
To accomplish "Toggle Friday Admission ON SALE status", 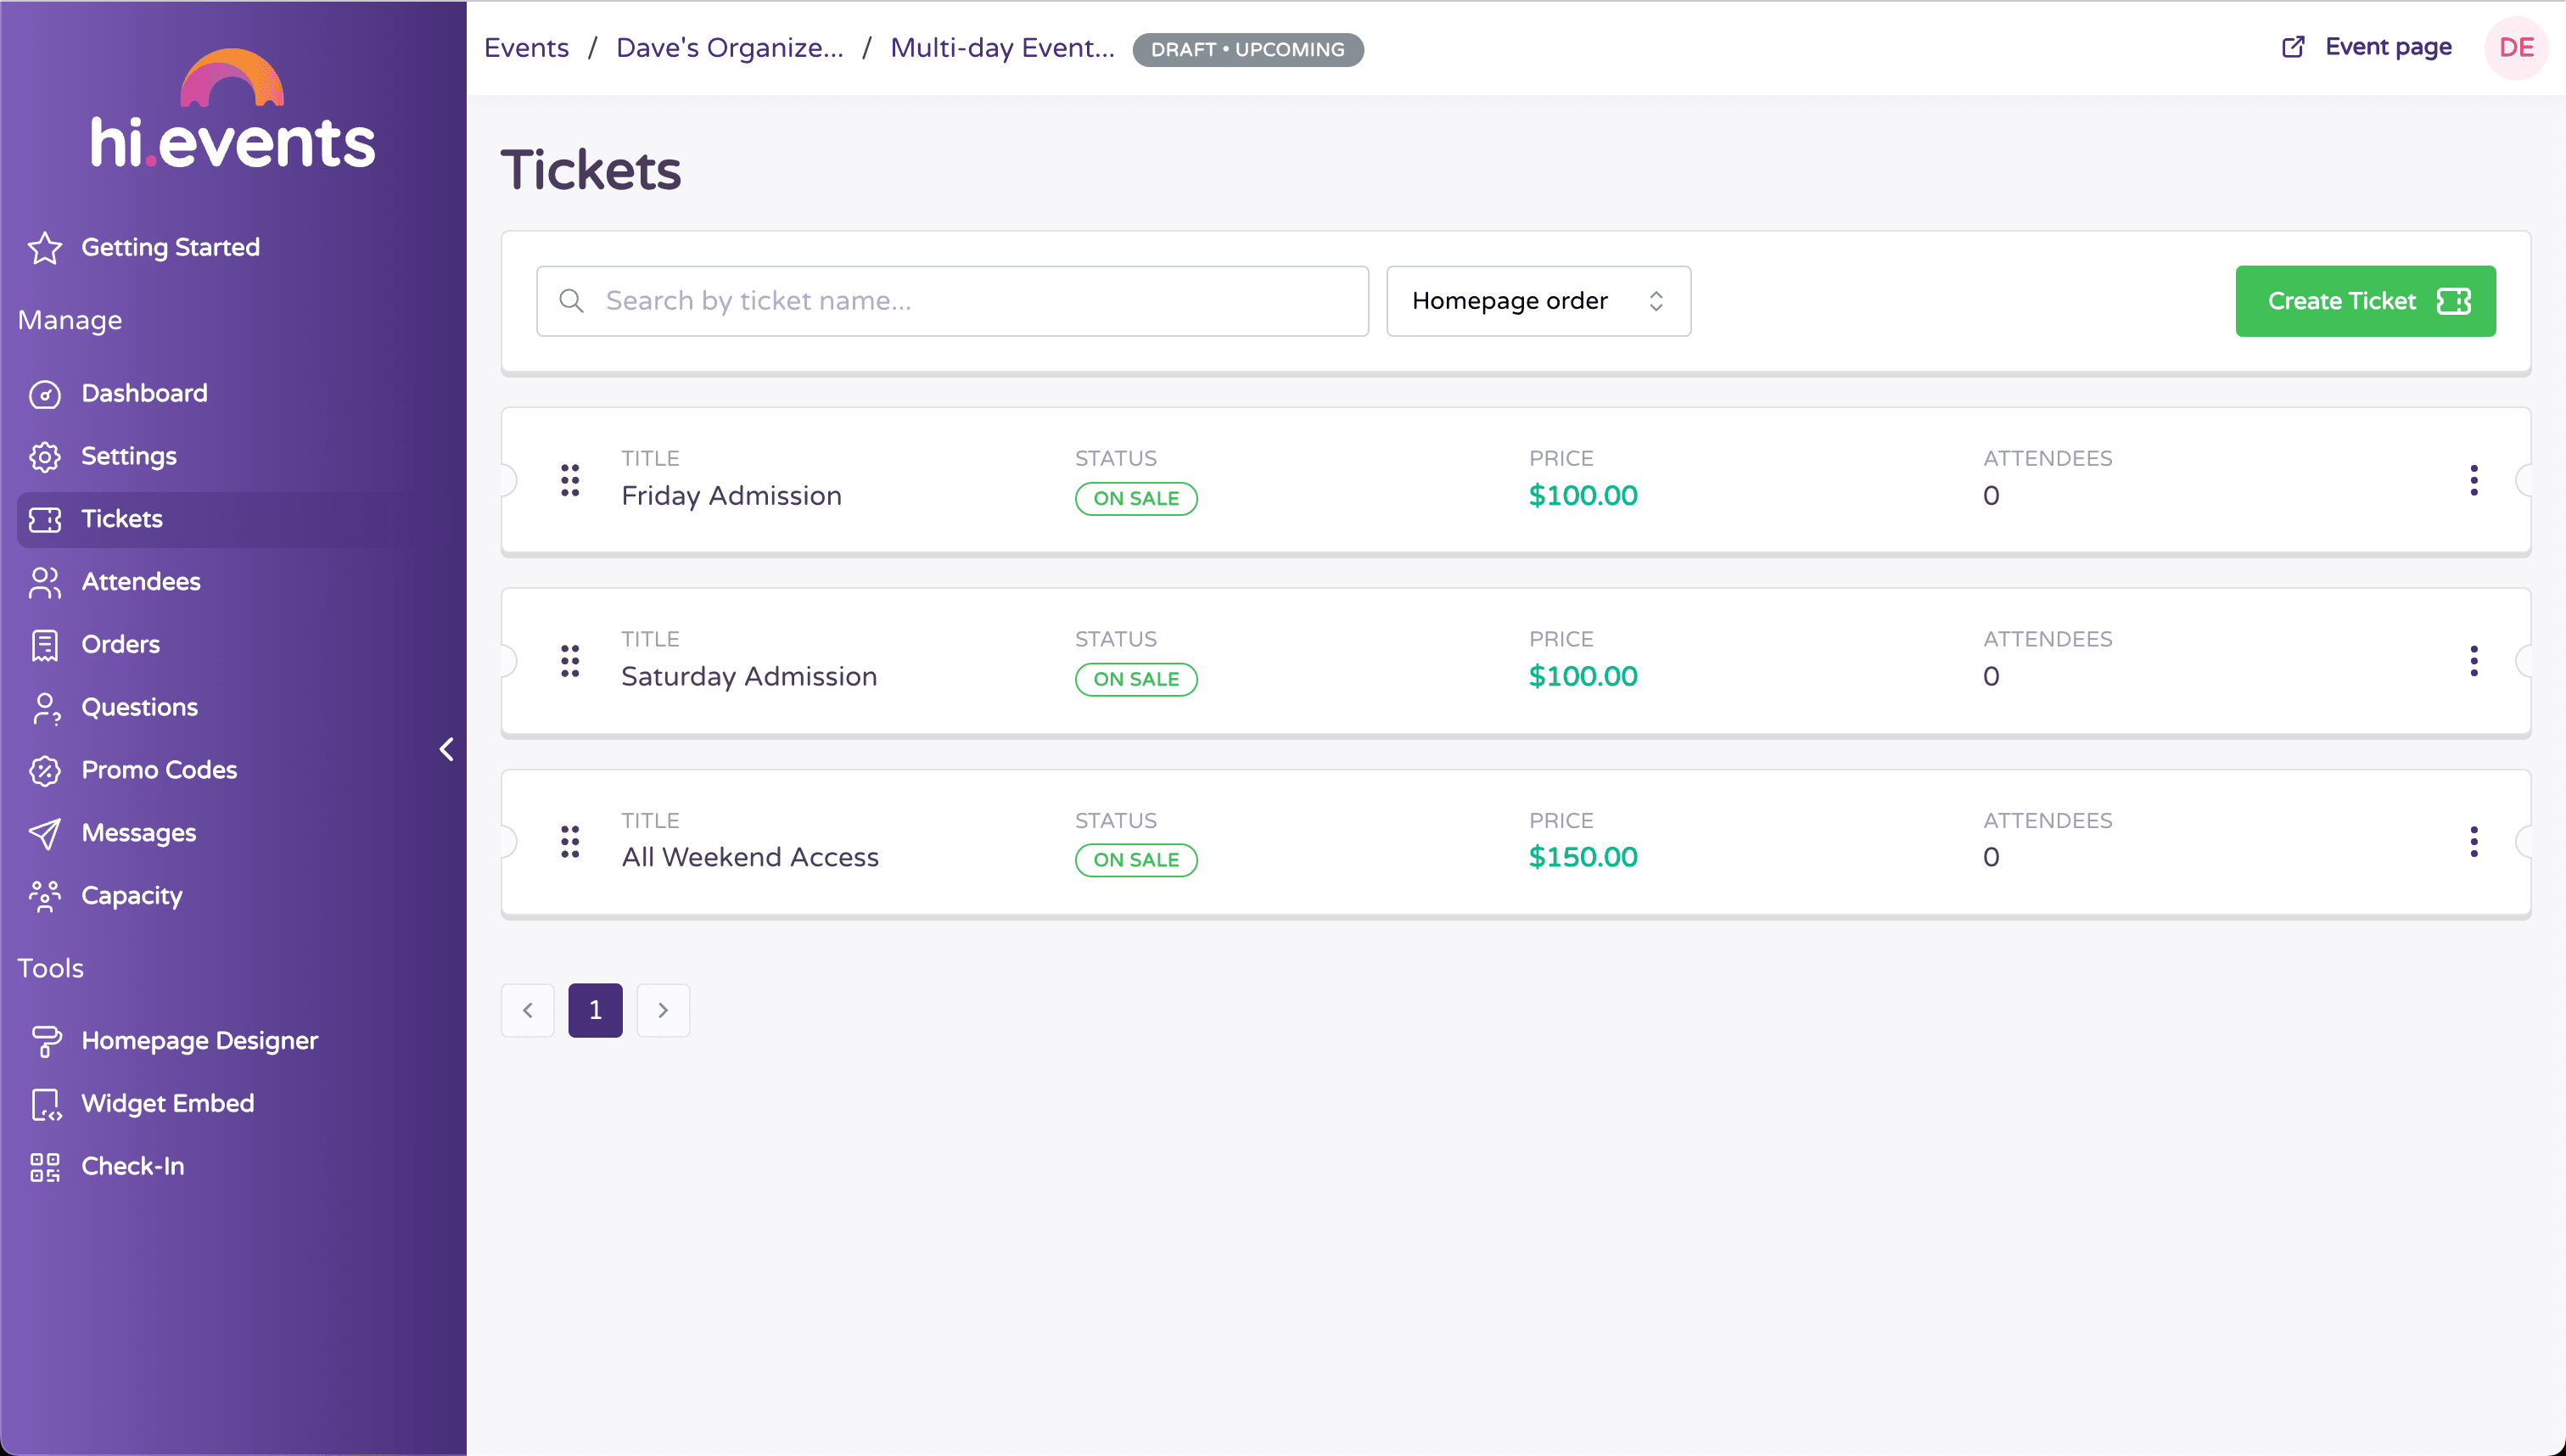I will coord(1137,497).
